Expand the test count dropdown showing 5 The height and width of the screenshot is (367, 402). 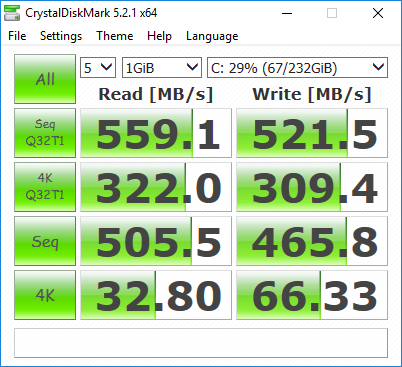coord(98,68)
